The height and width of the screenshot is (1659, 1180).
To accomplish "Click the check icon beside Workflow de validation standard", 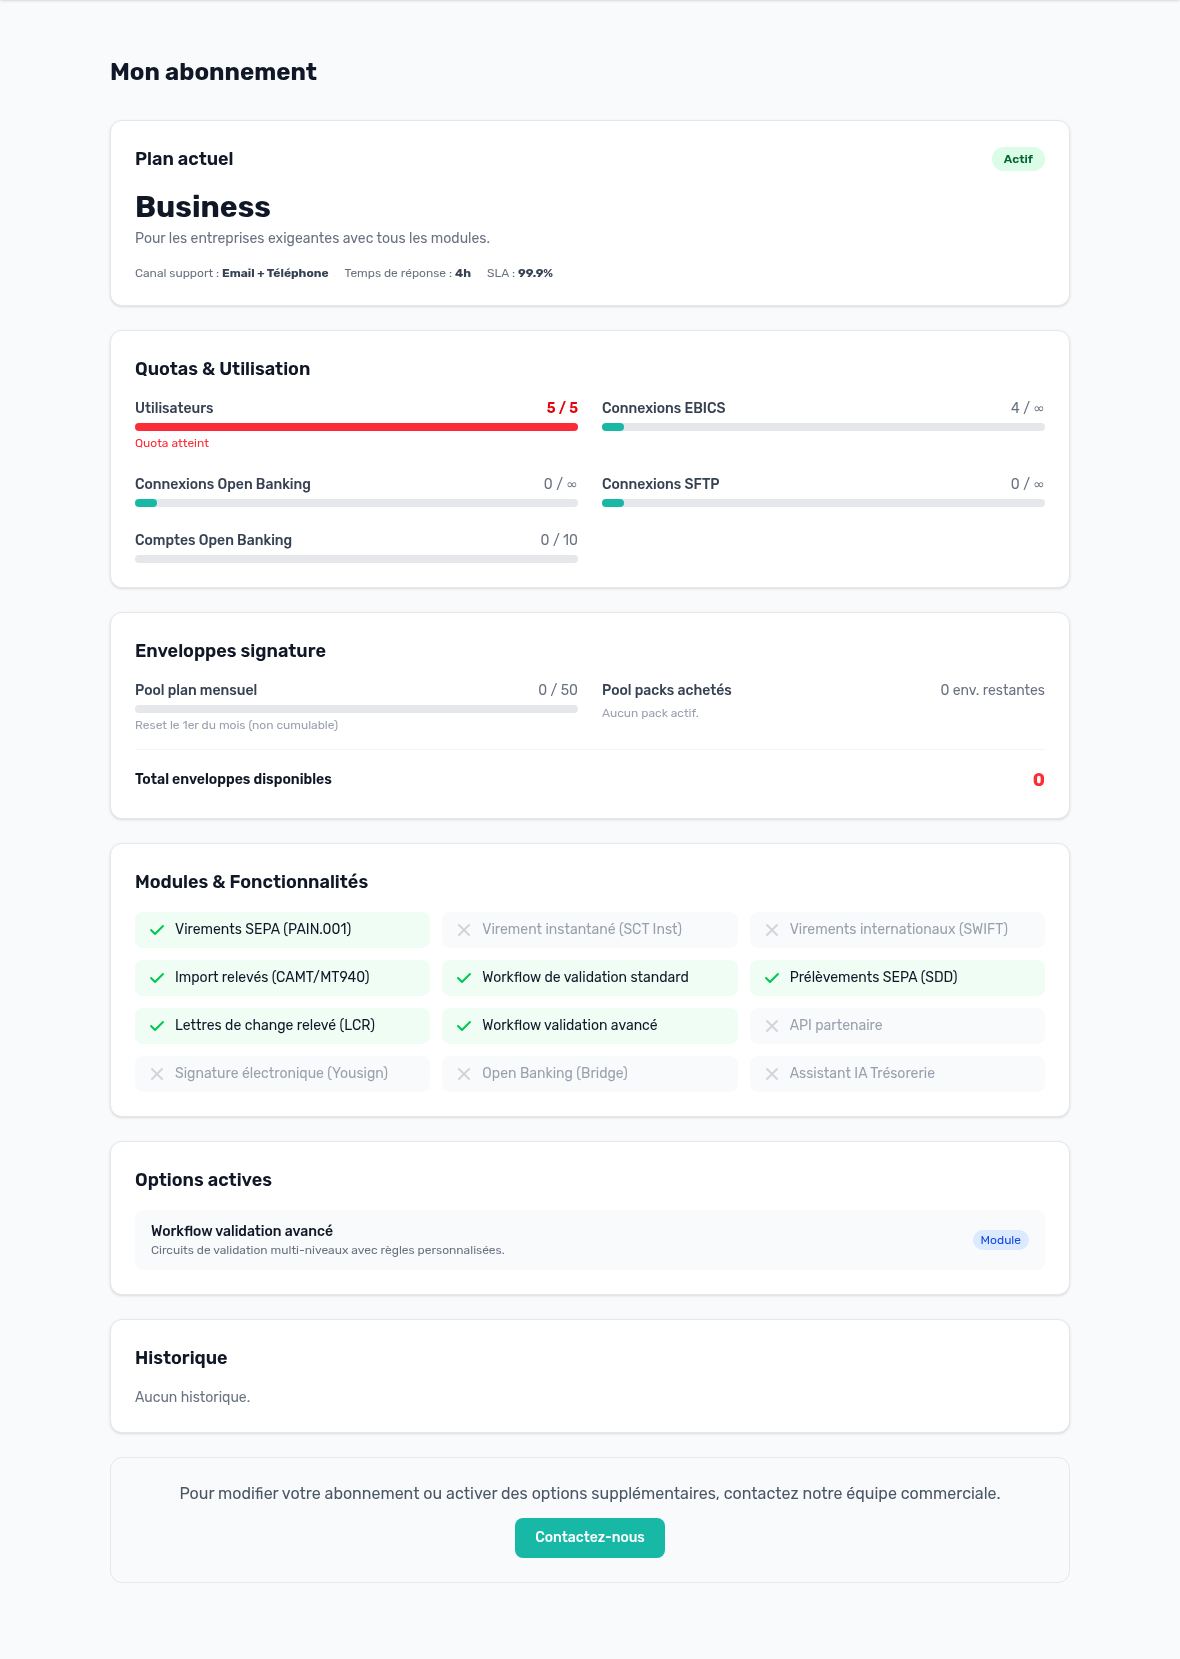I will pyautogui.click(x=464, y=978).
